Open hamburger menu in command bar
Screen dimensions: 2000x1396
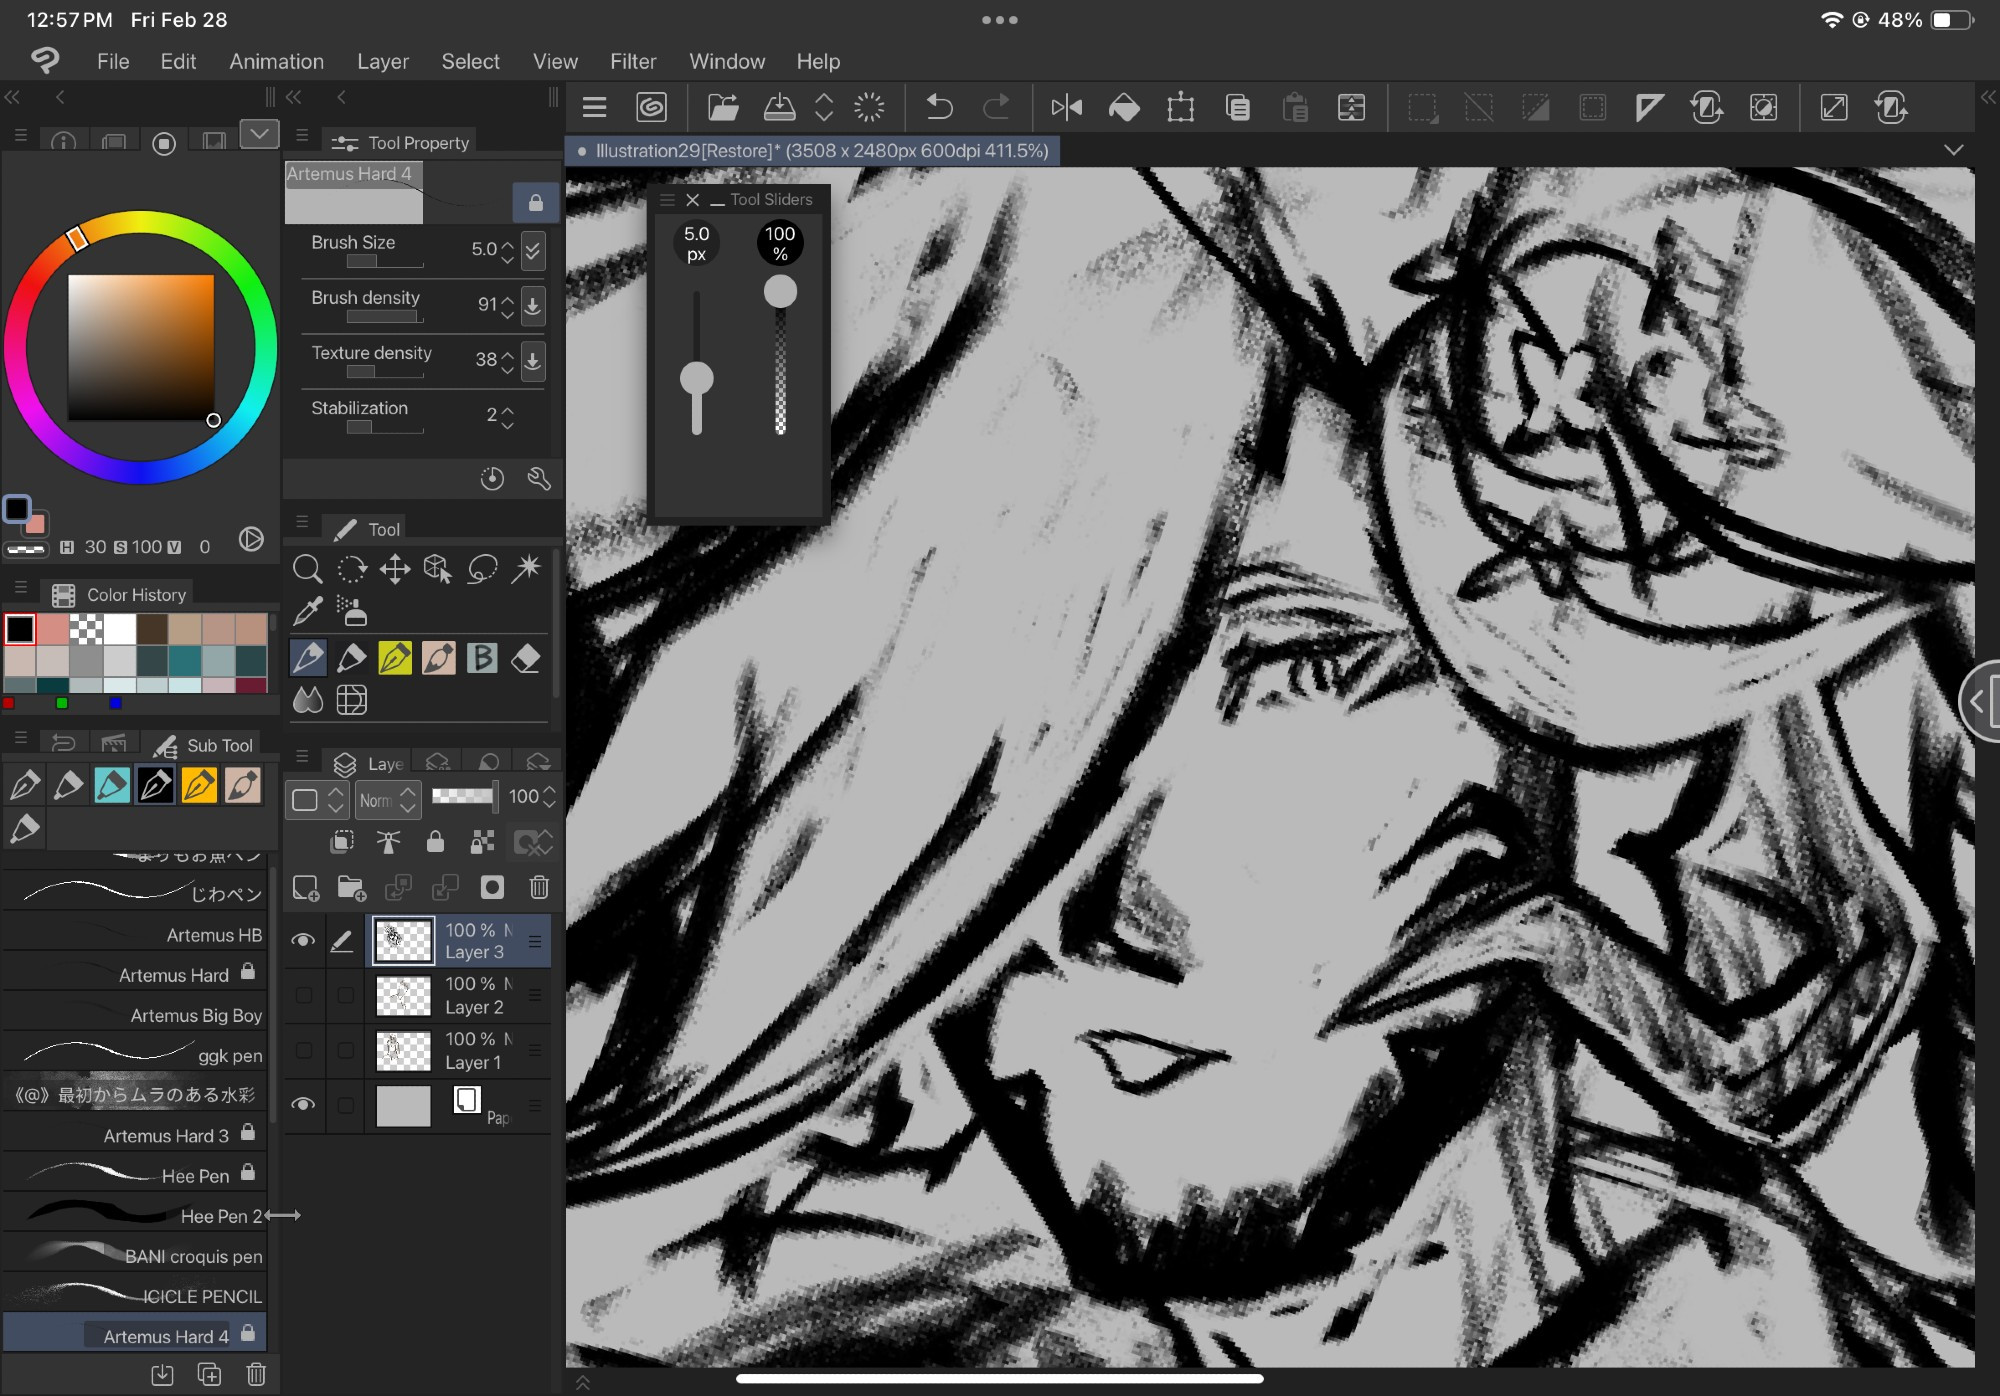(x=595, y=107)
